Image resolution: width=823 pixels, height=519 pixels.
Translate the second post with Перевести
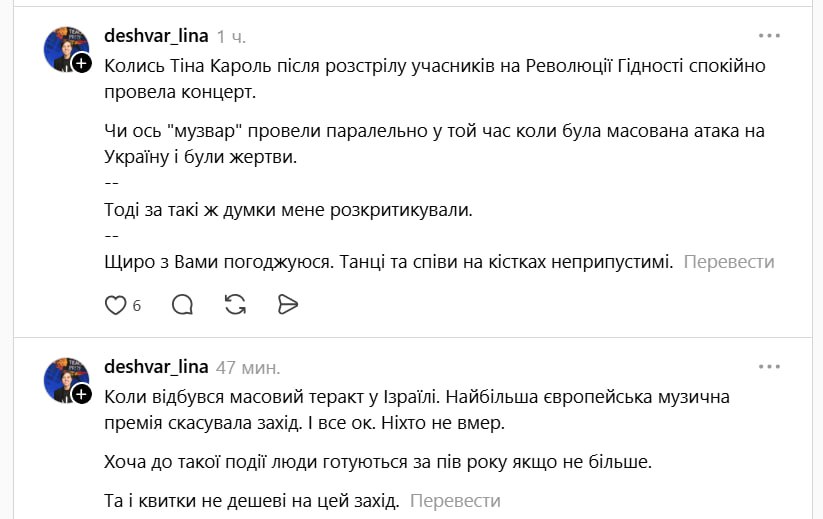coord(455,500)
